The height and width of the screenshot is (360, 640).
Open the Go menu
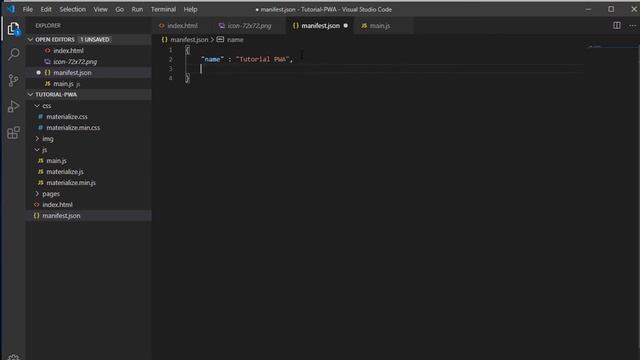pos(120,9)
